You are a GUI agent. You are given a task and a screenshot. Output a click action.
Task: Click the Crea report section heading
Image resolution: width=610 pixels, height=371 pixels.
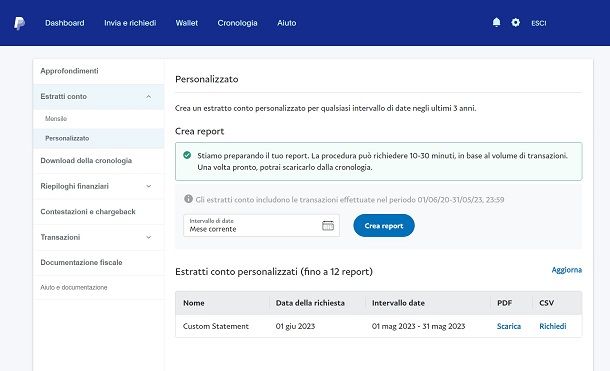[x=200, y=131]
